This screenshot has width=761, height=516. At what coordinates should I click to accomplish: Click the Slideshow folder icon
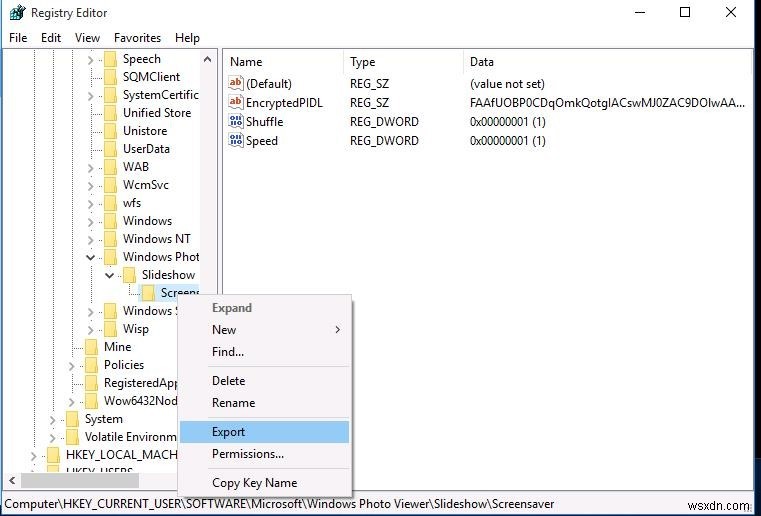130,275
